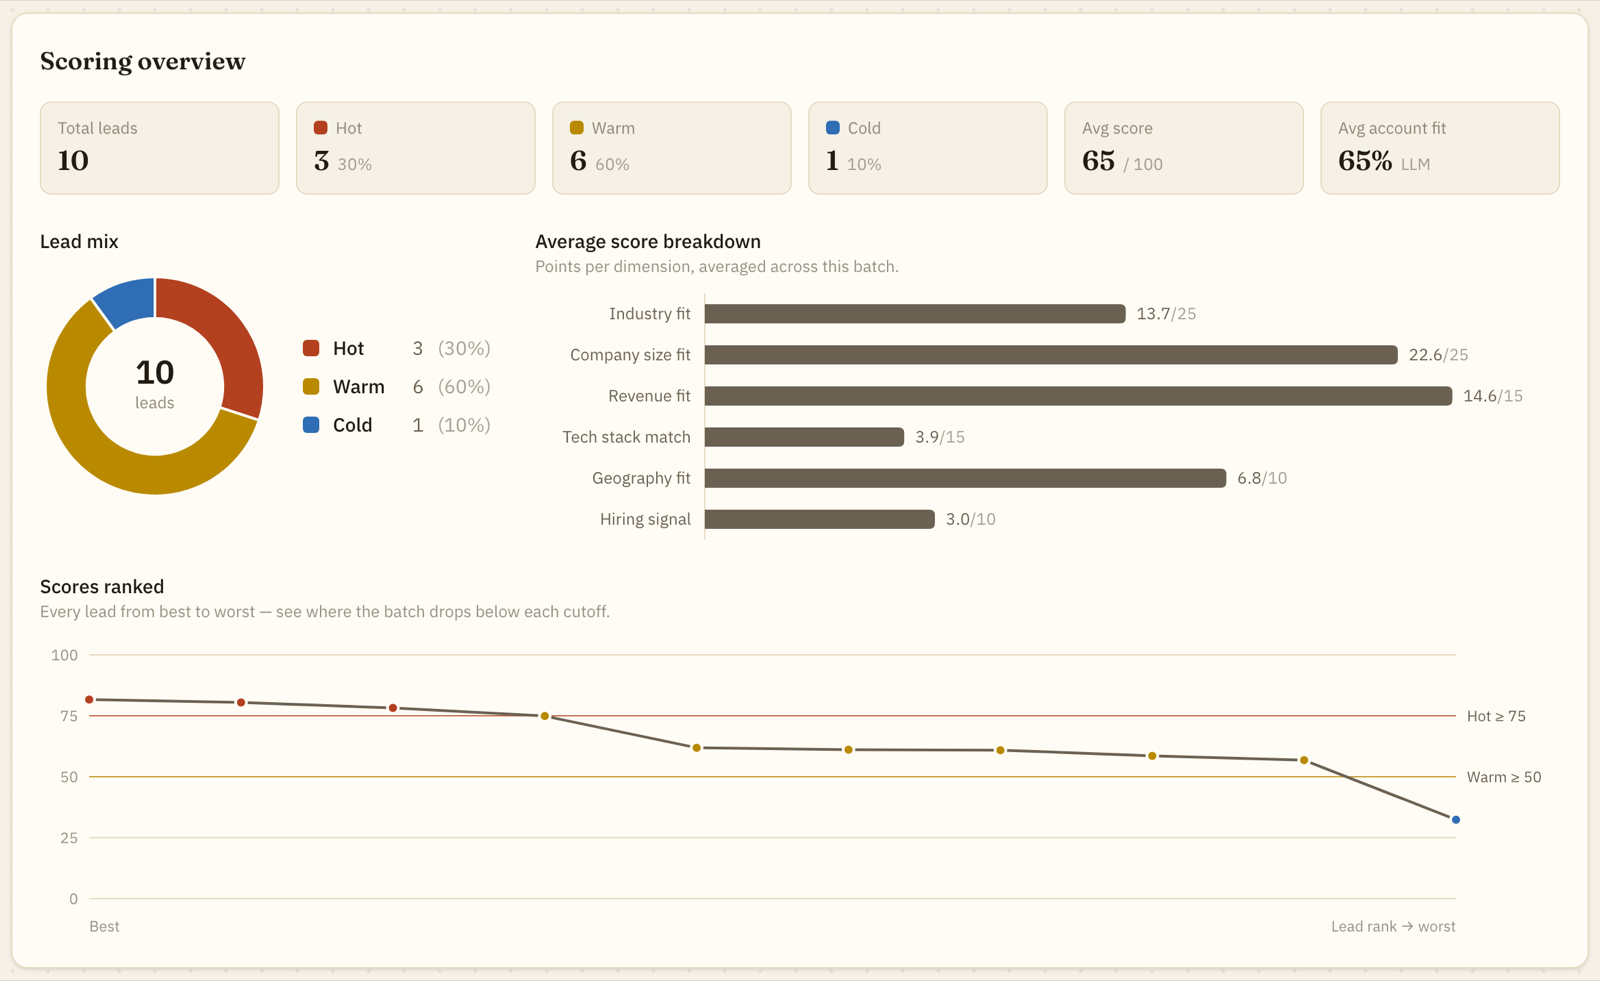This screenshot has width=1600, height=981.
Task: Click the '6.8/10' Geography fit value
Action: click(1262, 478)
